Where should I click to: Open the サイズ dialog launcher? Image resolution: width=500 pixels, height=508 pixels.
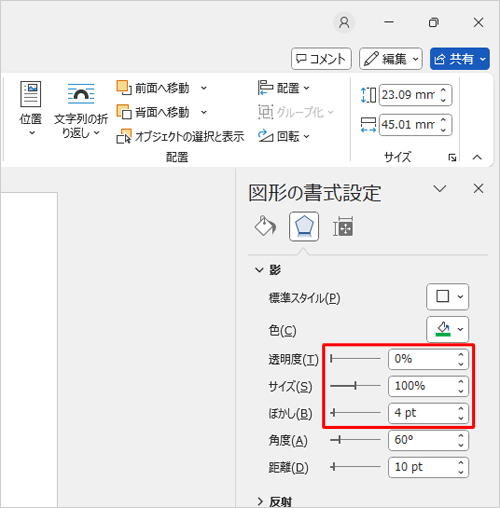pos(452,157)
